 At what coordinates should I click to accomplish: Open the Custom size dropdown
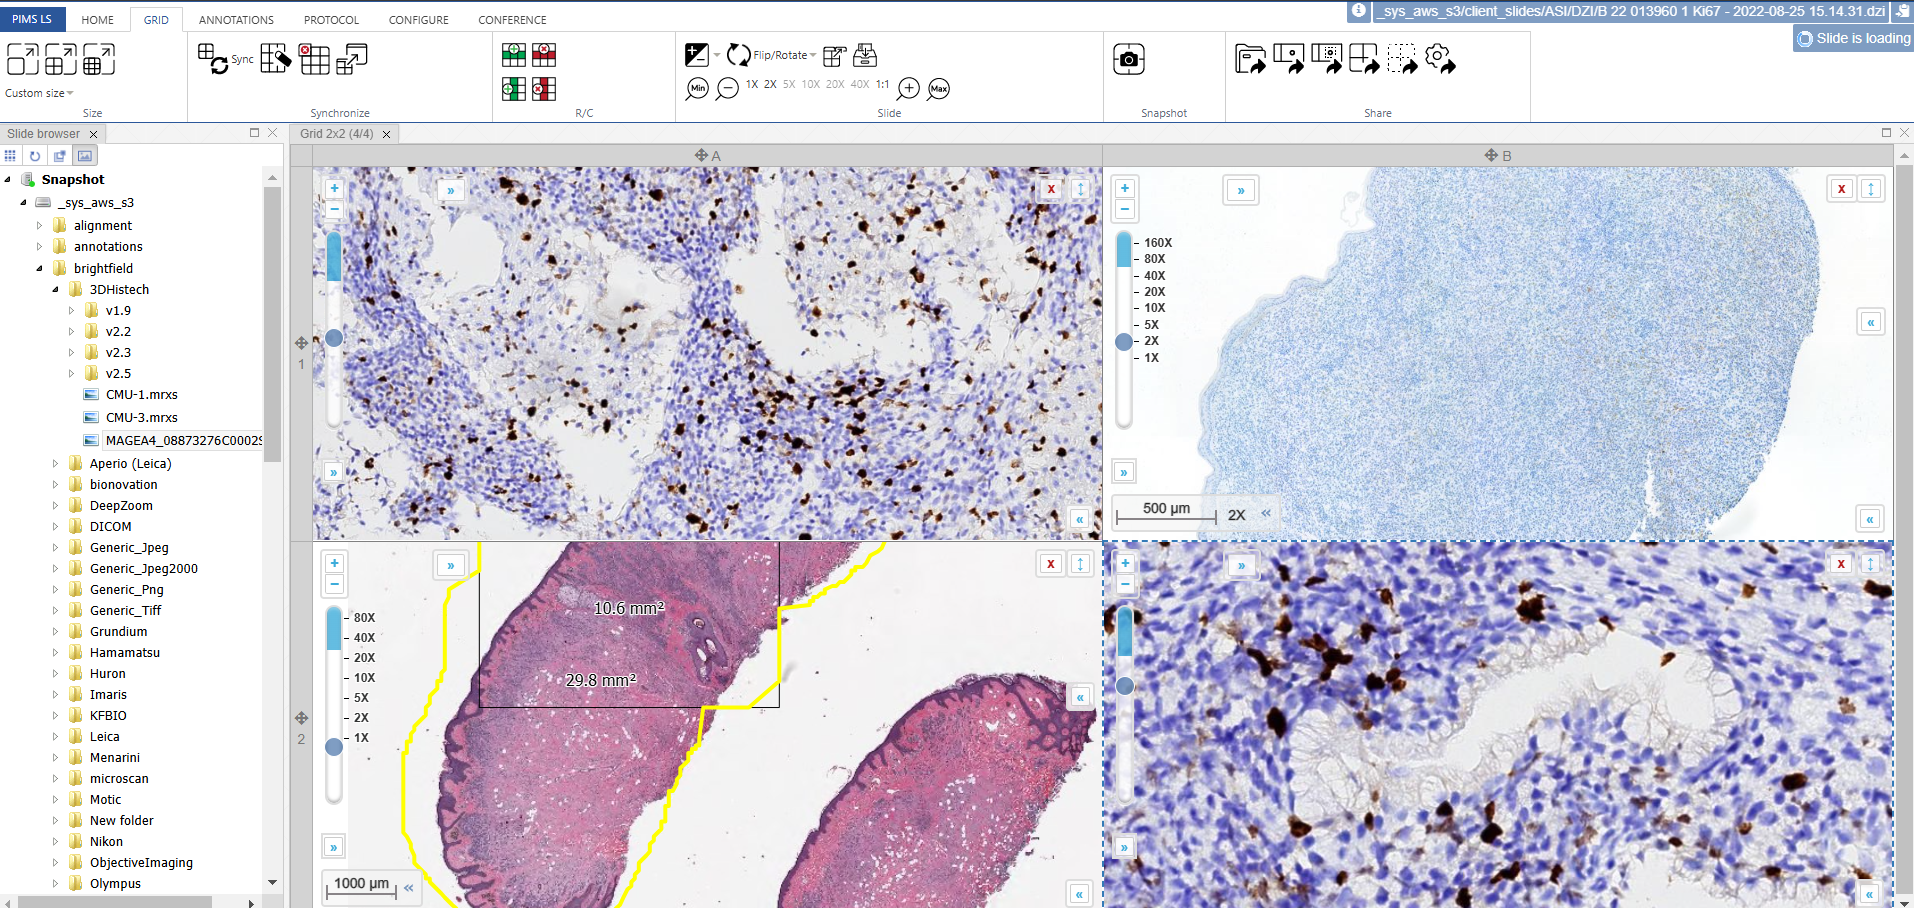(39, 93)
